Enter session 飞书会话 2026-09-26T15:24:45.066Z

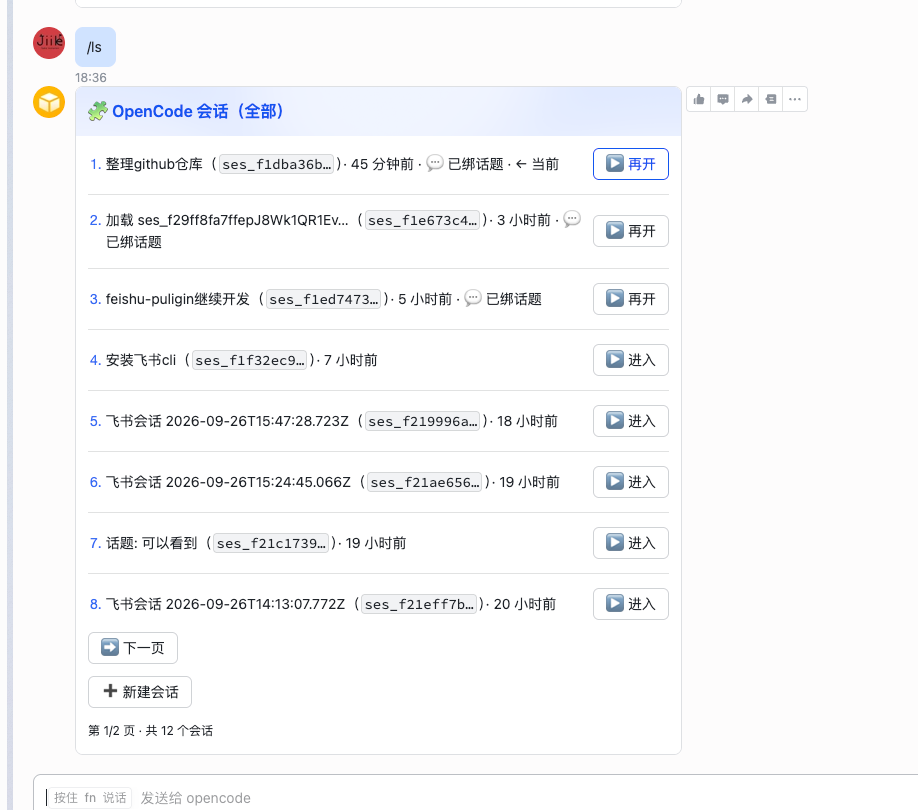[x=631, y=482]
